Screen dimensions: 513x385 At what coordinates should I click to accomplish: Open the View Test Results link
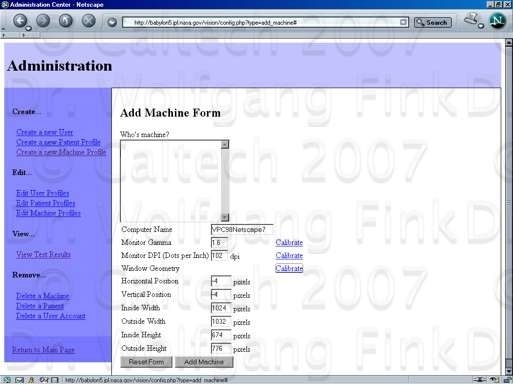click(x=43, y=255)
